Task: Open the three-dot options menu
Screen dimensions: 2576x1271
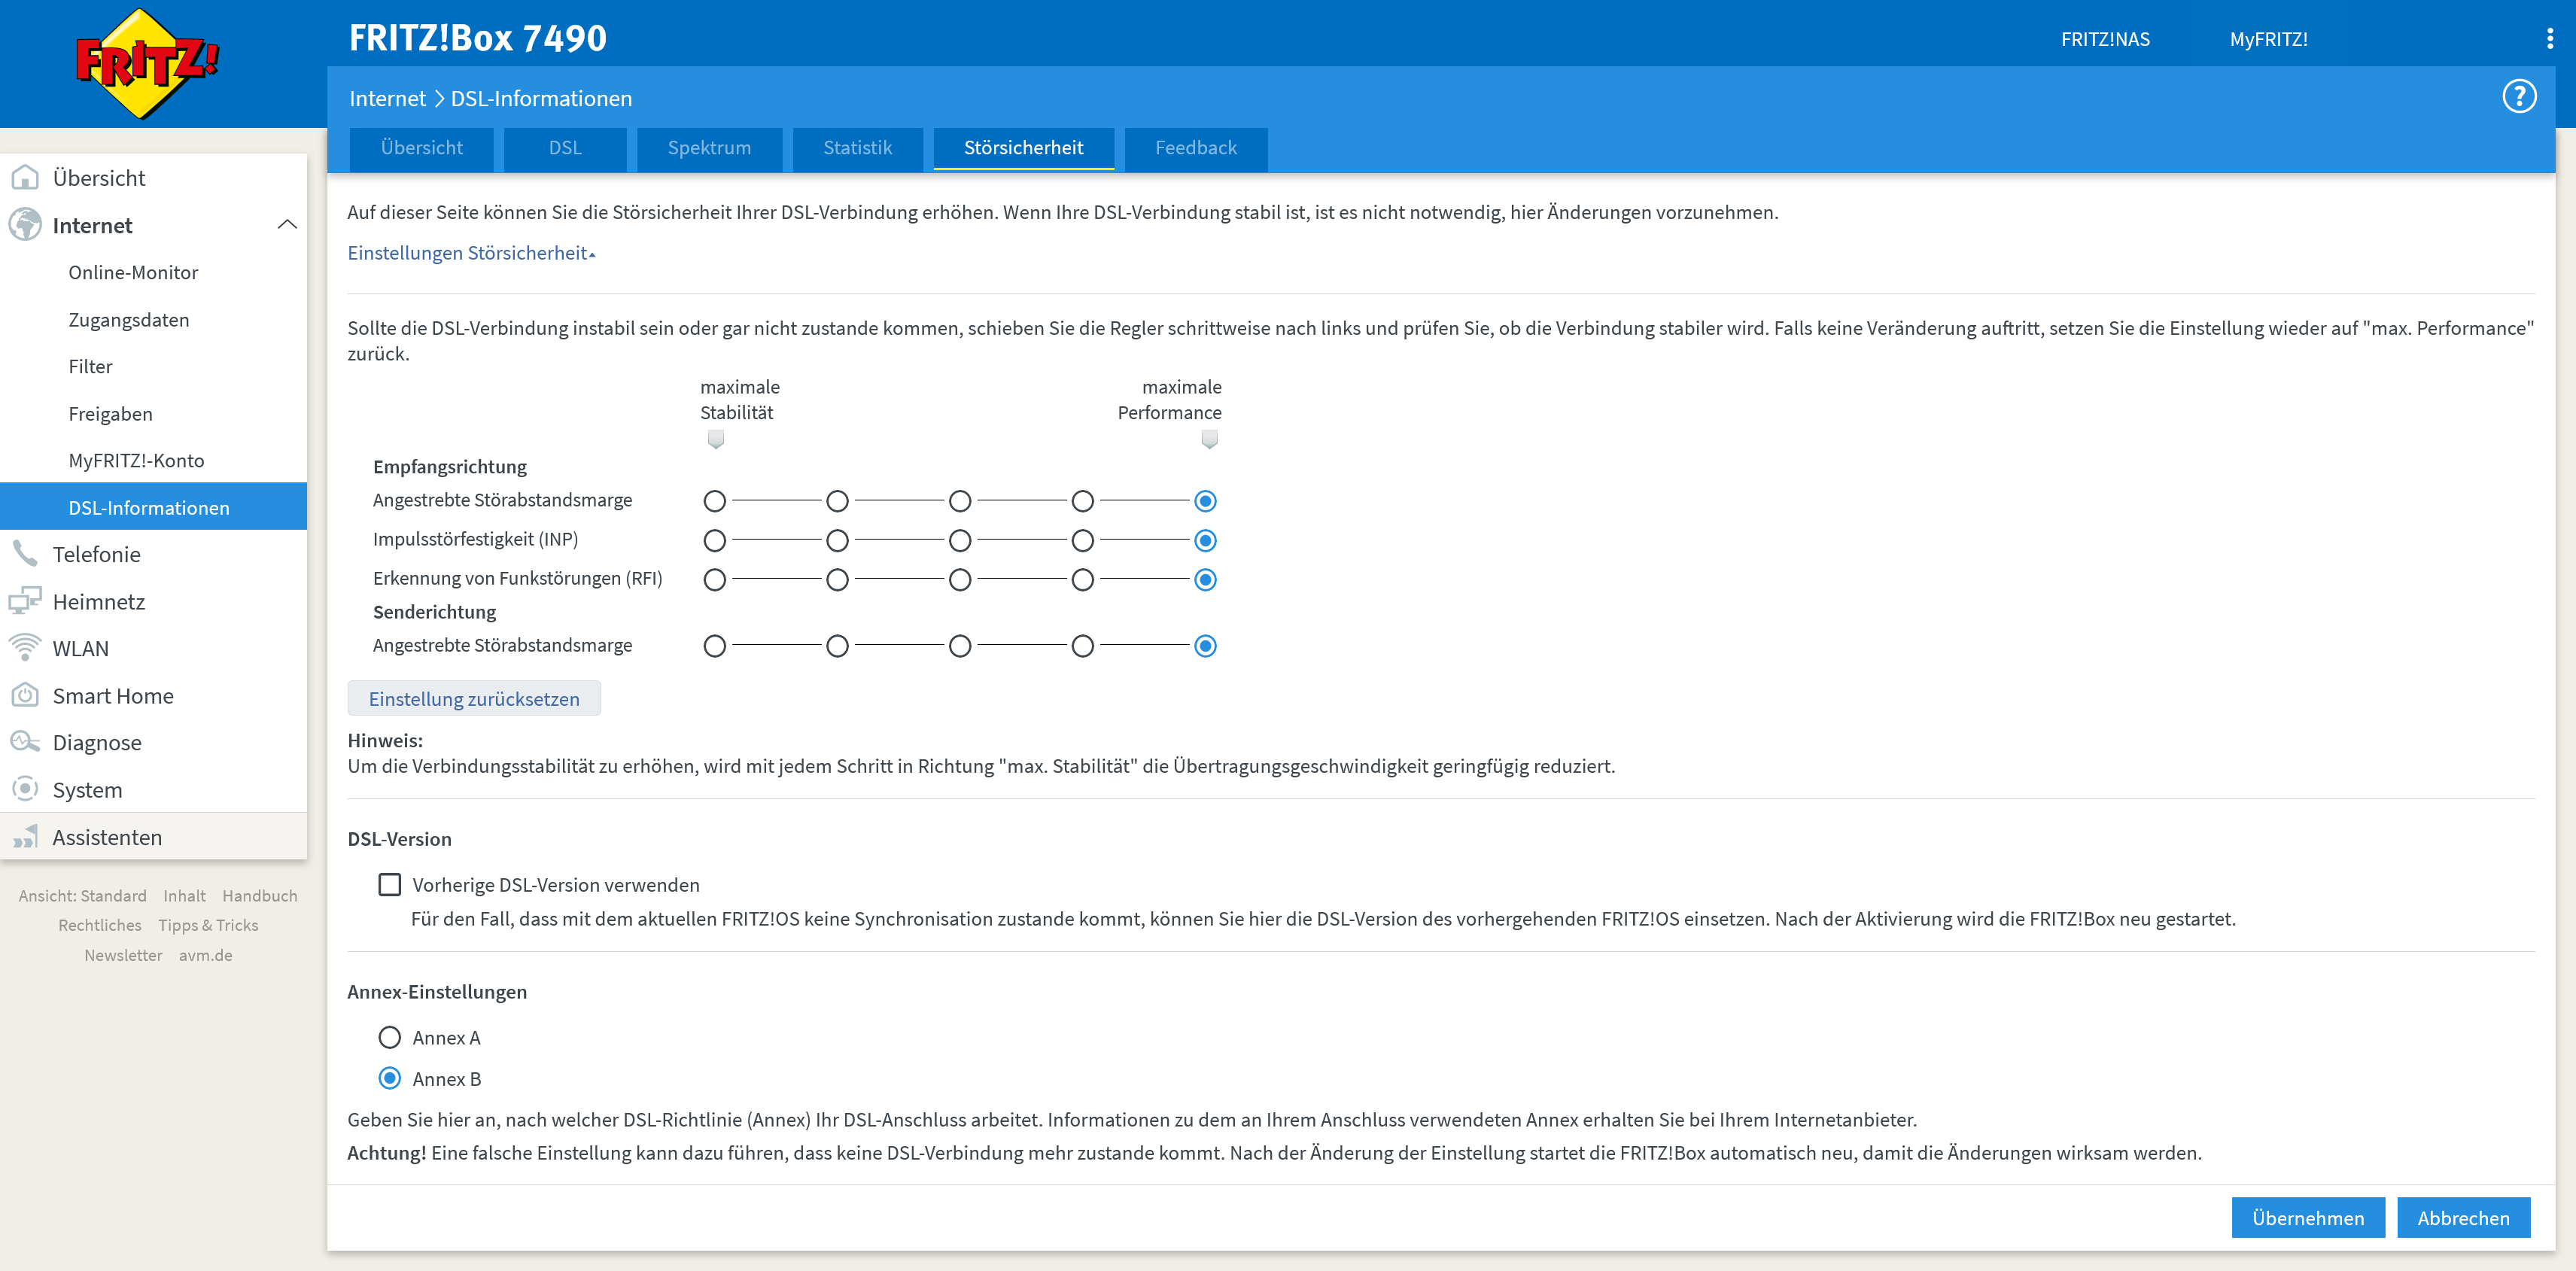Action: (2549, 39)
